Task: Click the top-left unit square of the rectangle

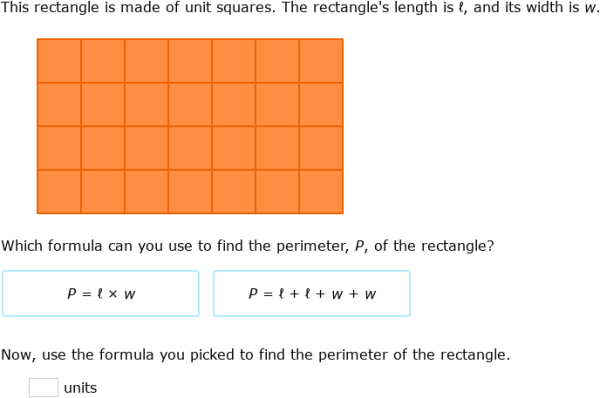Action: [59, 60]
